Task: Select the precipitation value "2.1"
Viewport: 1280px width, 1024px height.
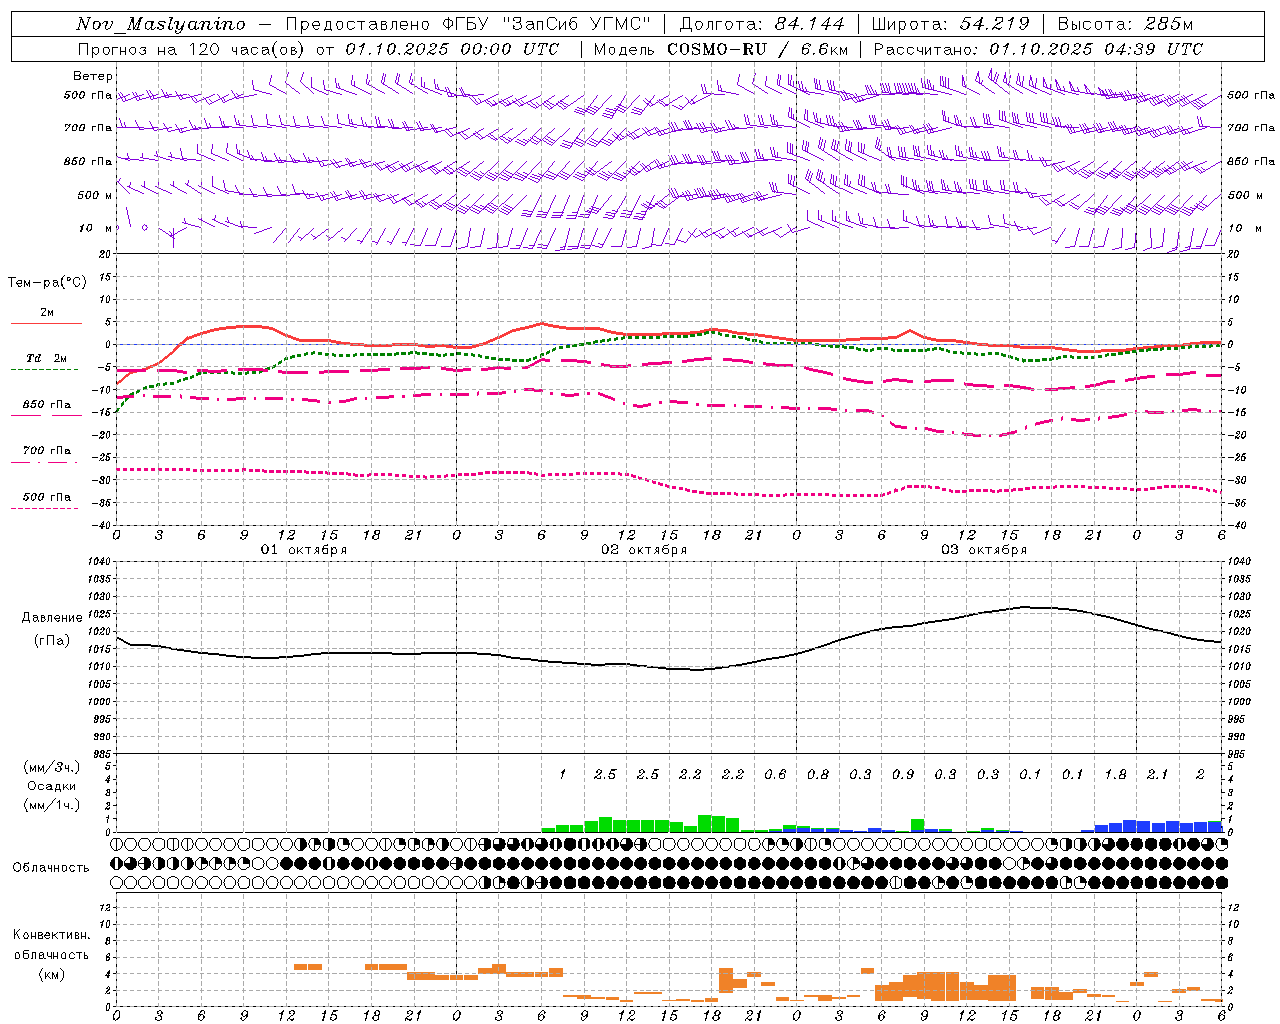Action: coord(1157,775)
